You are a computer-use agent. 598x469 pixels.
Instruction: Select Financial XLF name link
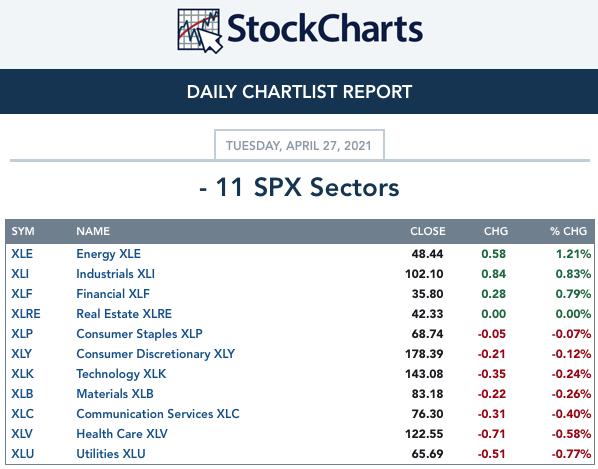point(113,294)
